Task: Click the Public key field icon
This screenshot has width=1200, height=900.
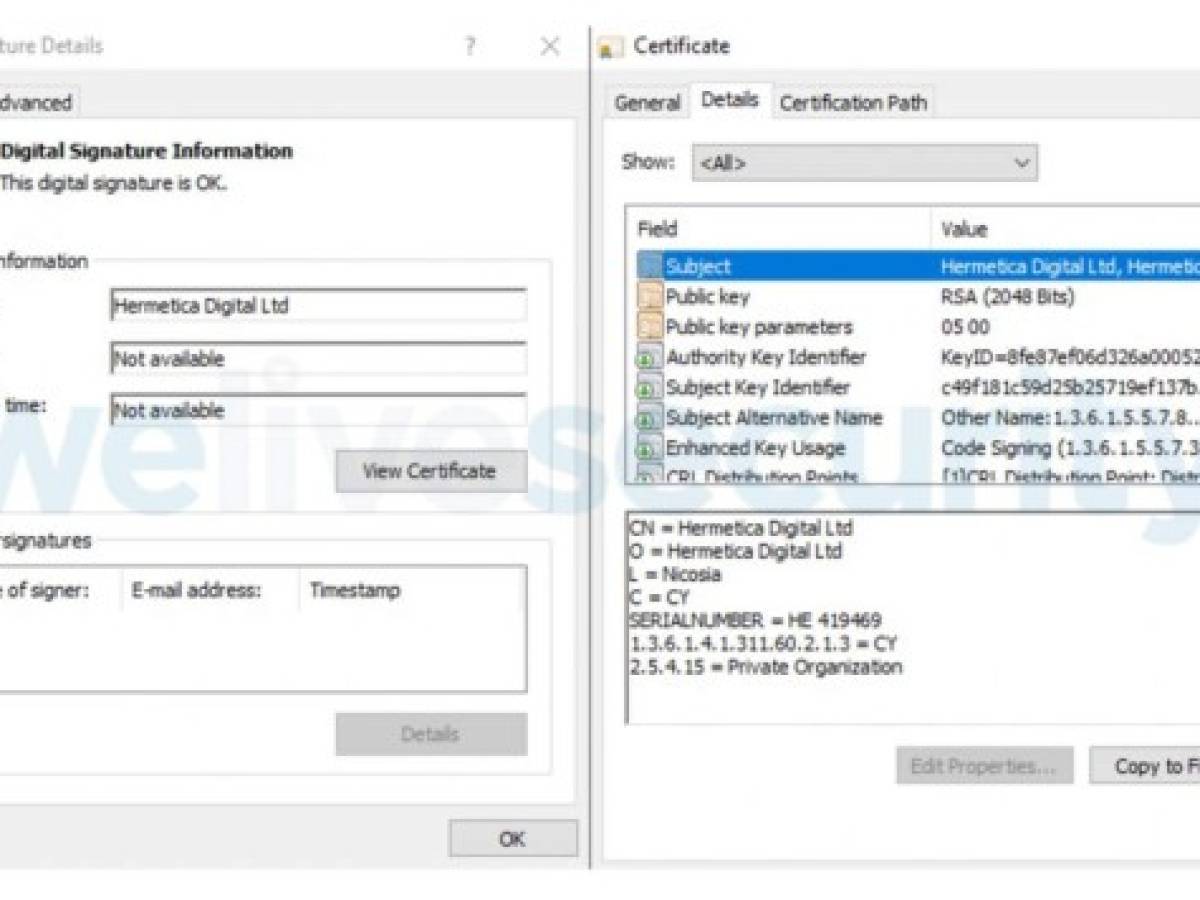Action: pos(650,296)
